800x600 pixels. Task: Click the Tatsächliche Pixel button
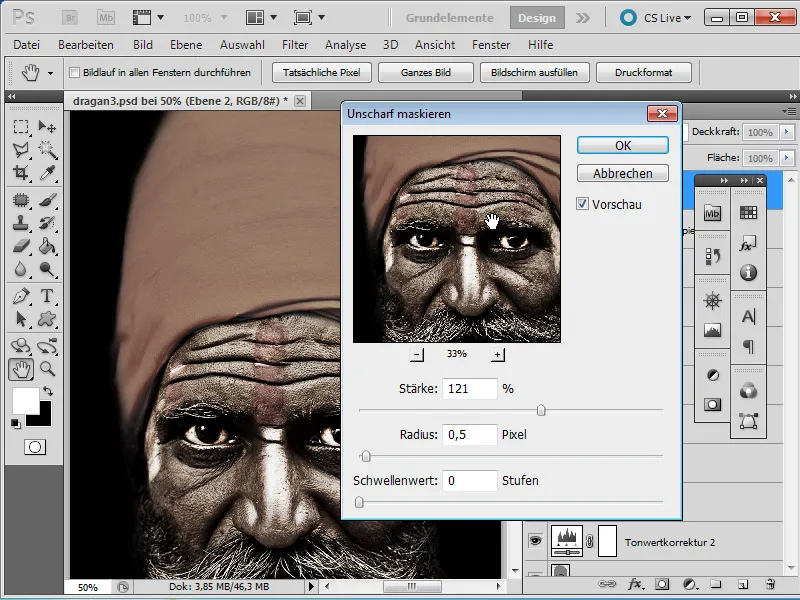click(321, 72)
